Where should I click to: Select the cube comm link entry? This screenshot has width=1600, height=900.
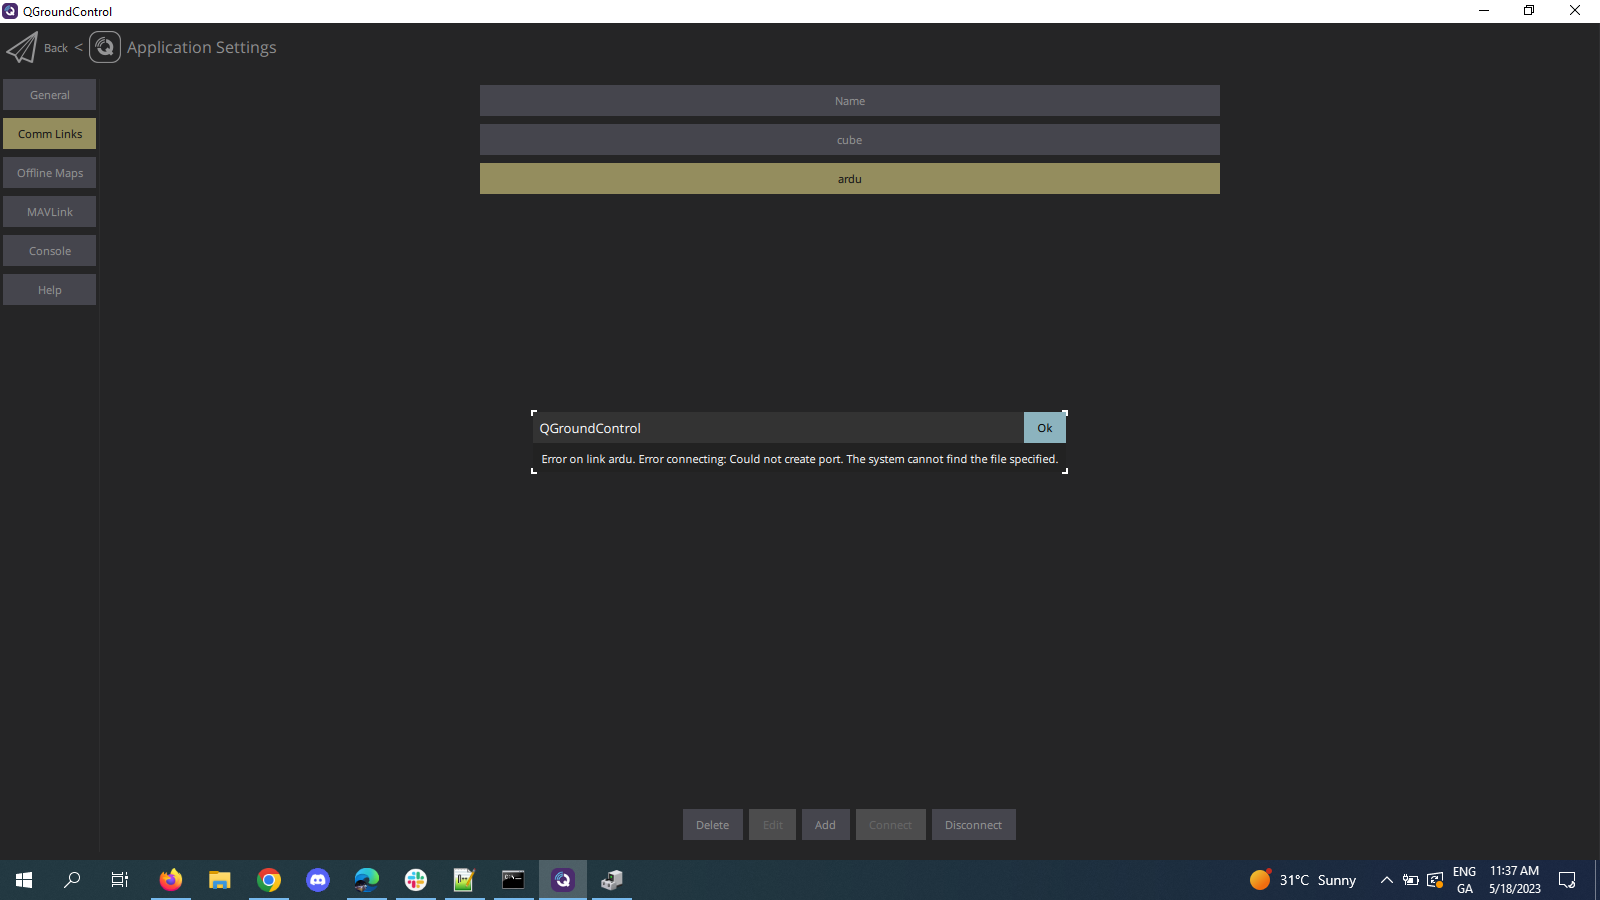click(849, 139)
